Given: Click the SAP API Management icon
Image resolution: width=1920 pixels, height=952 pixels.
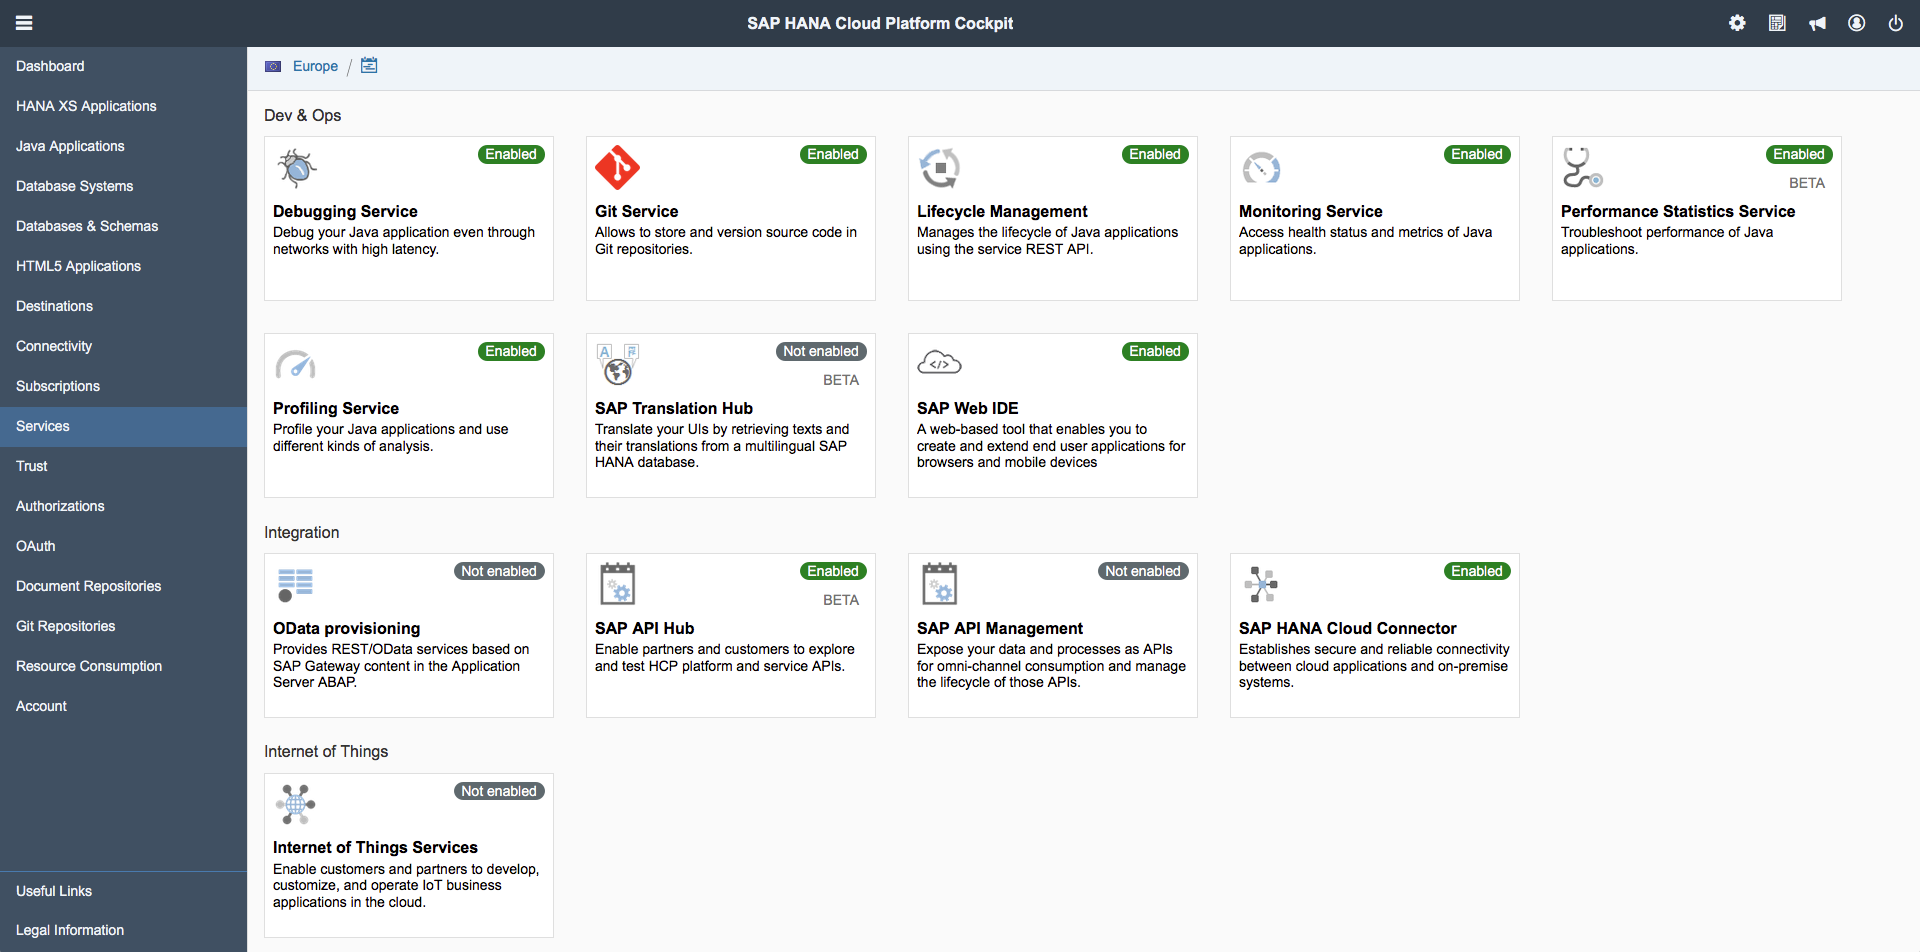Looking at the screenshot, I should tap(940, 584).
